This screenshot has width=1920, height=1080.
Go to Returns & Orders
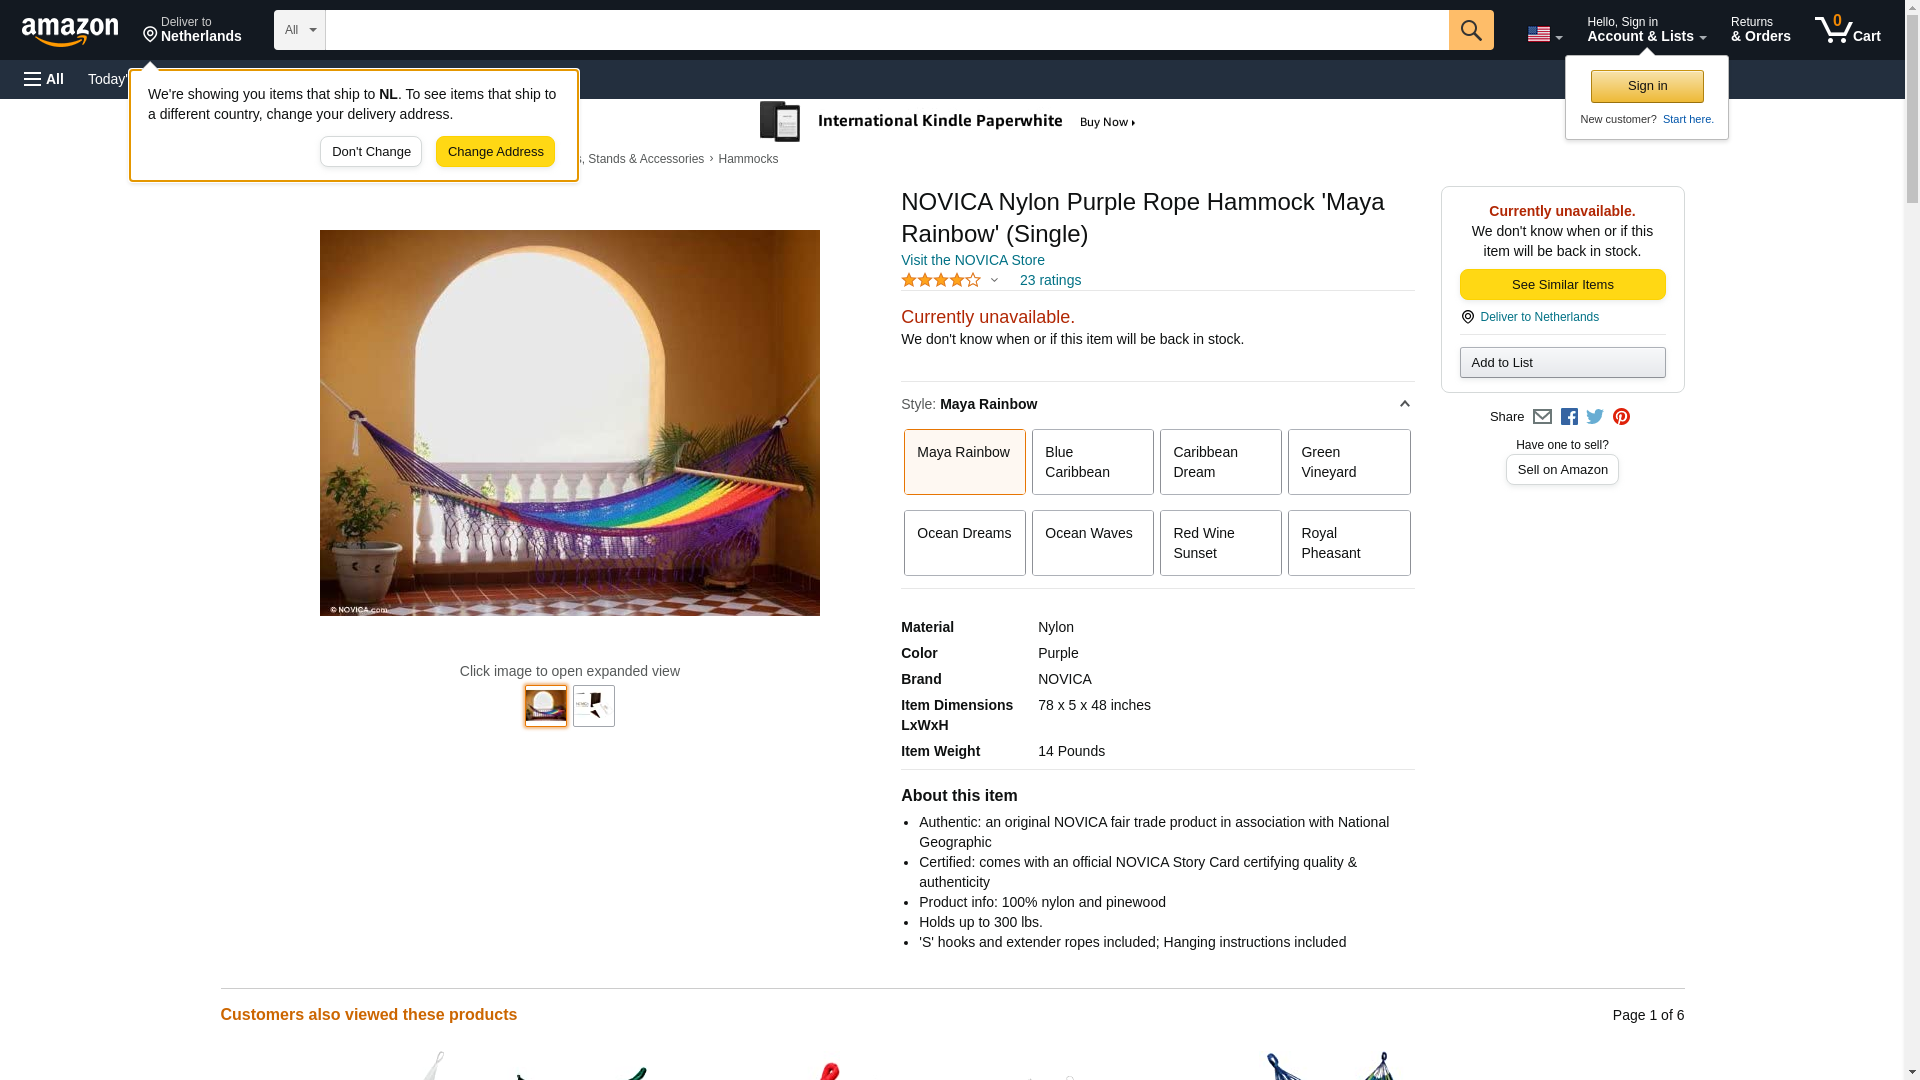point(1760,30)
